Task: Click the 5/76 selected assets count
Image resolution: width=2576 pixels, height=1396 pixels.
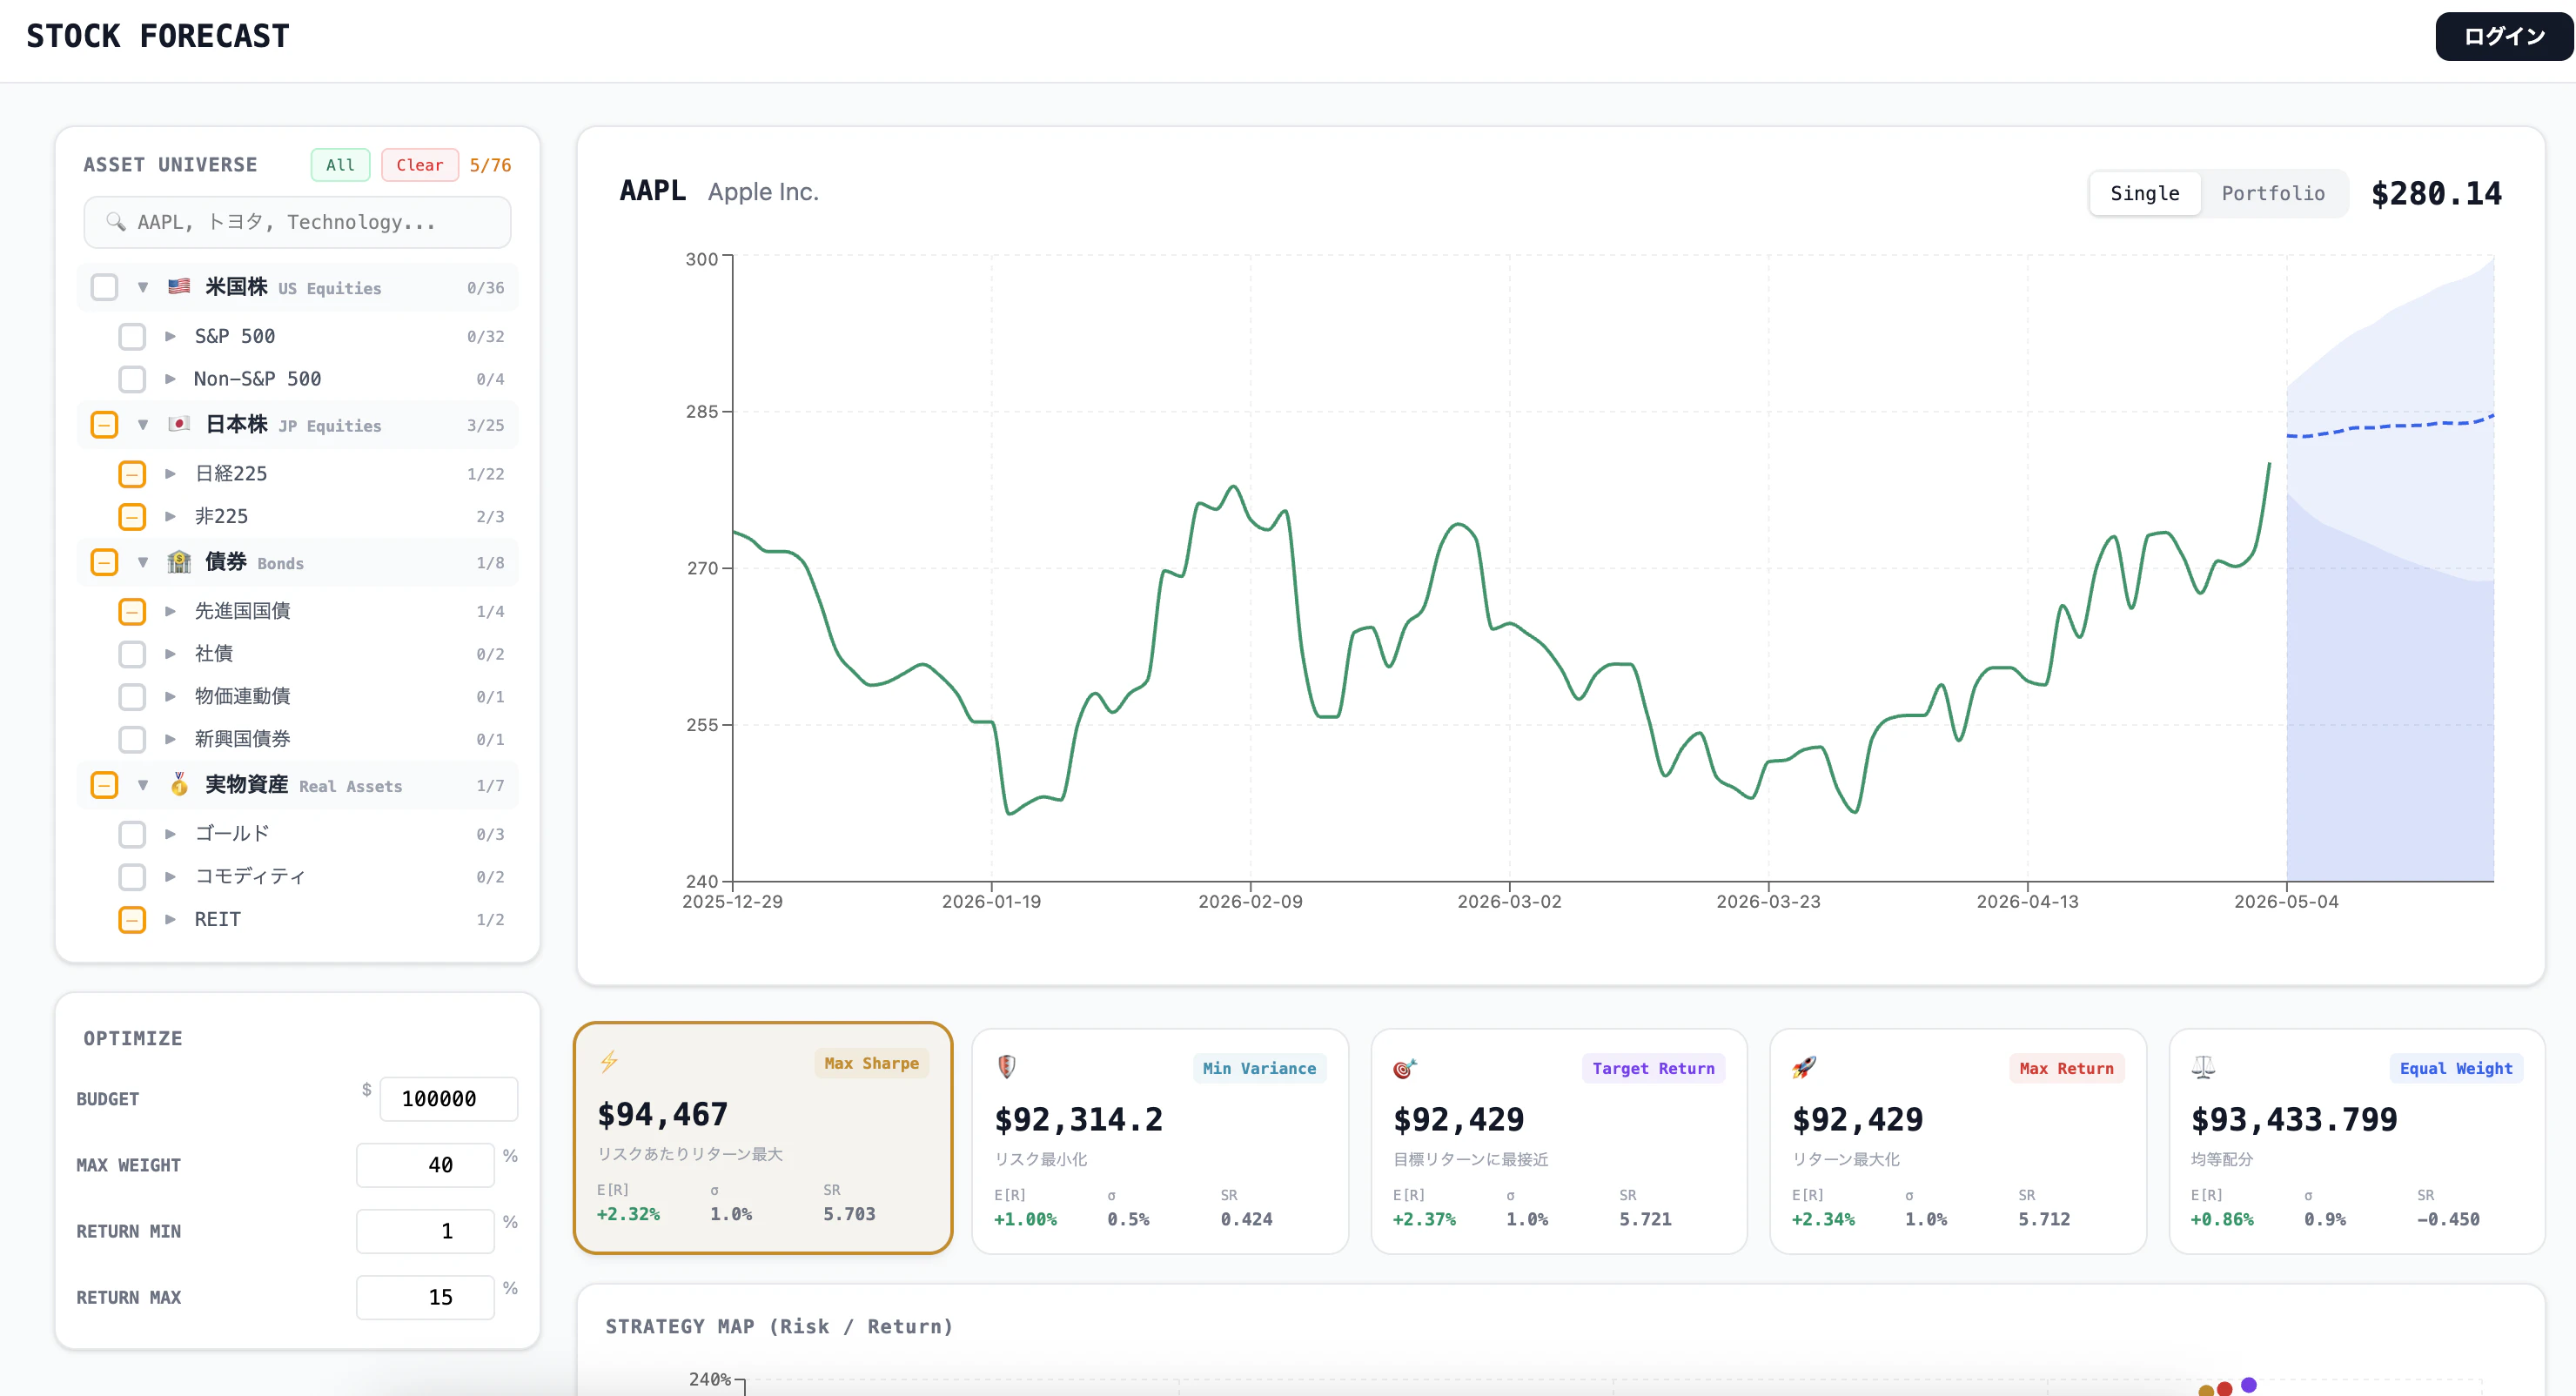Action: pyautogui.click(x=490, y=165)
